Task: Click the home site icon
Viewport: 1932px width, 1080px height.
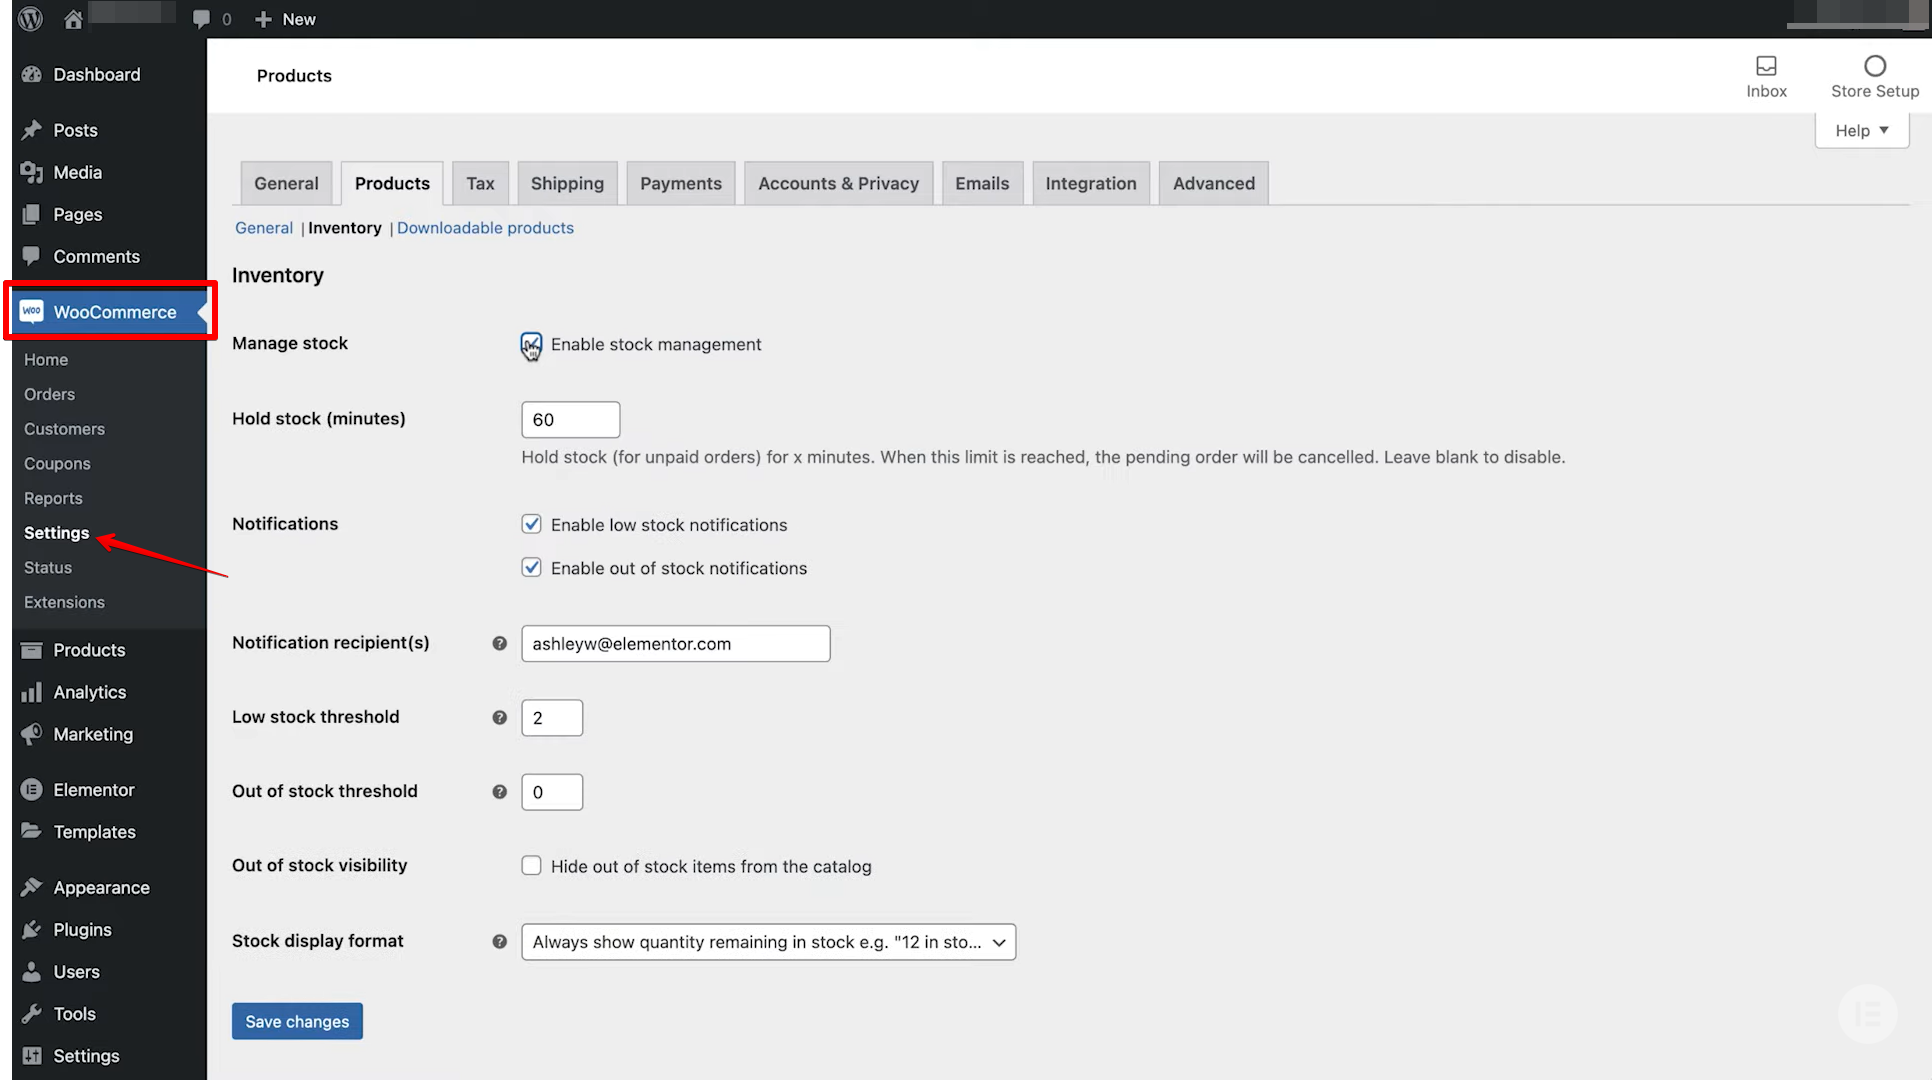Action: [73, 19]
